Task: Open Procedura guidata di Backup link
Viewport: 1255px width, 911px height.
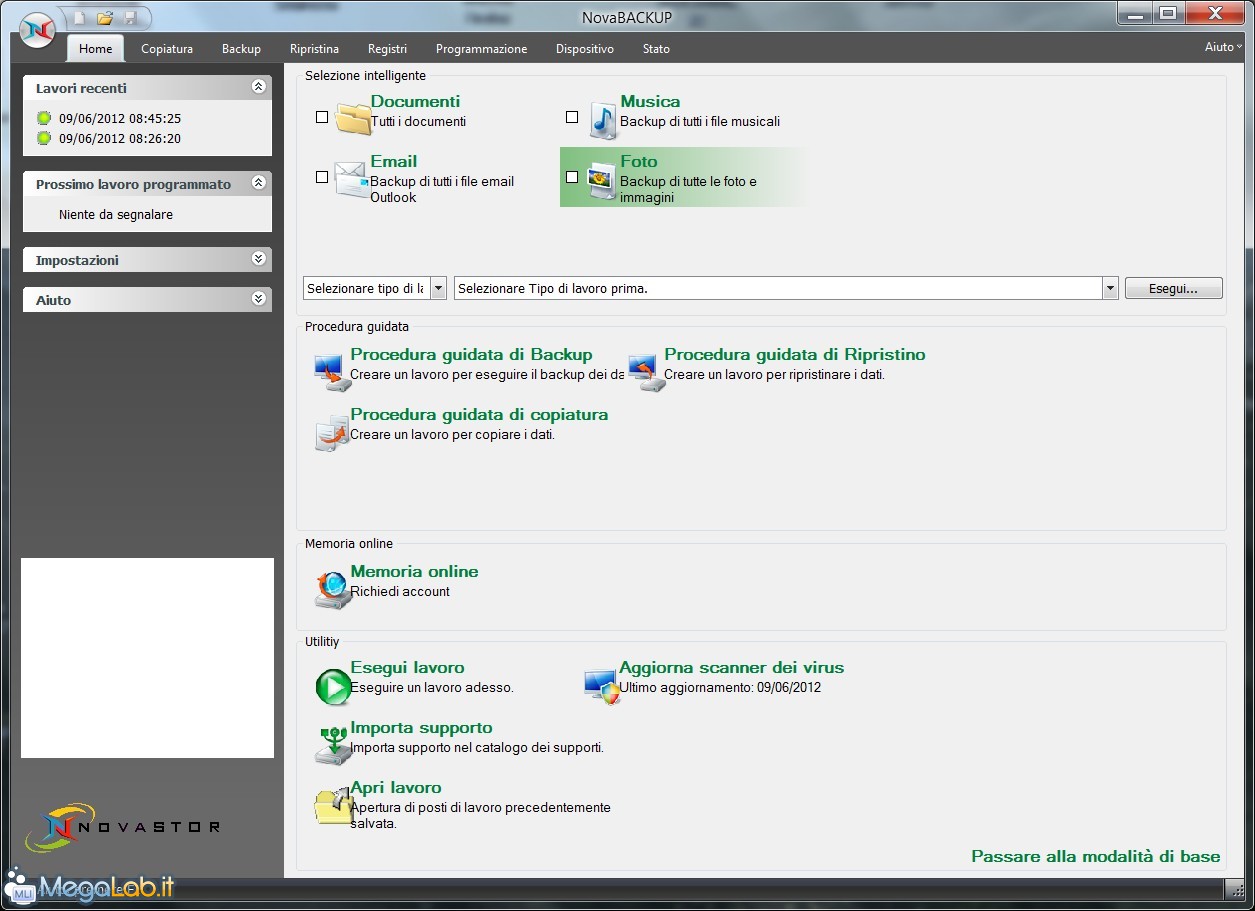Action: [x=471, y=354]
